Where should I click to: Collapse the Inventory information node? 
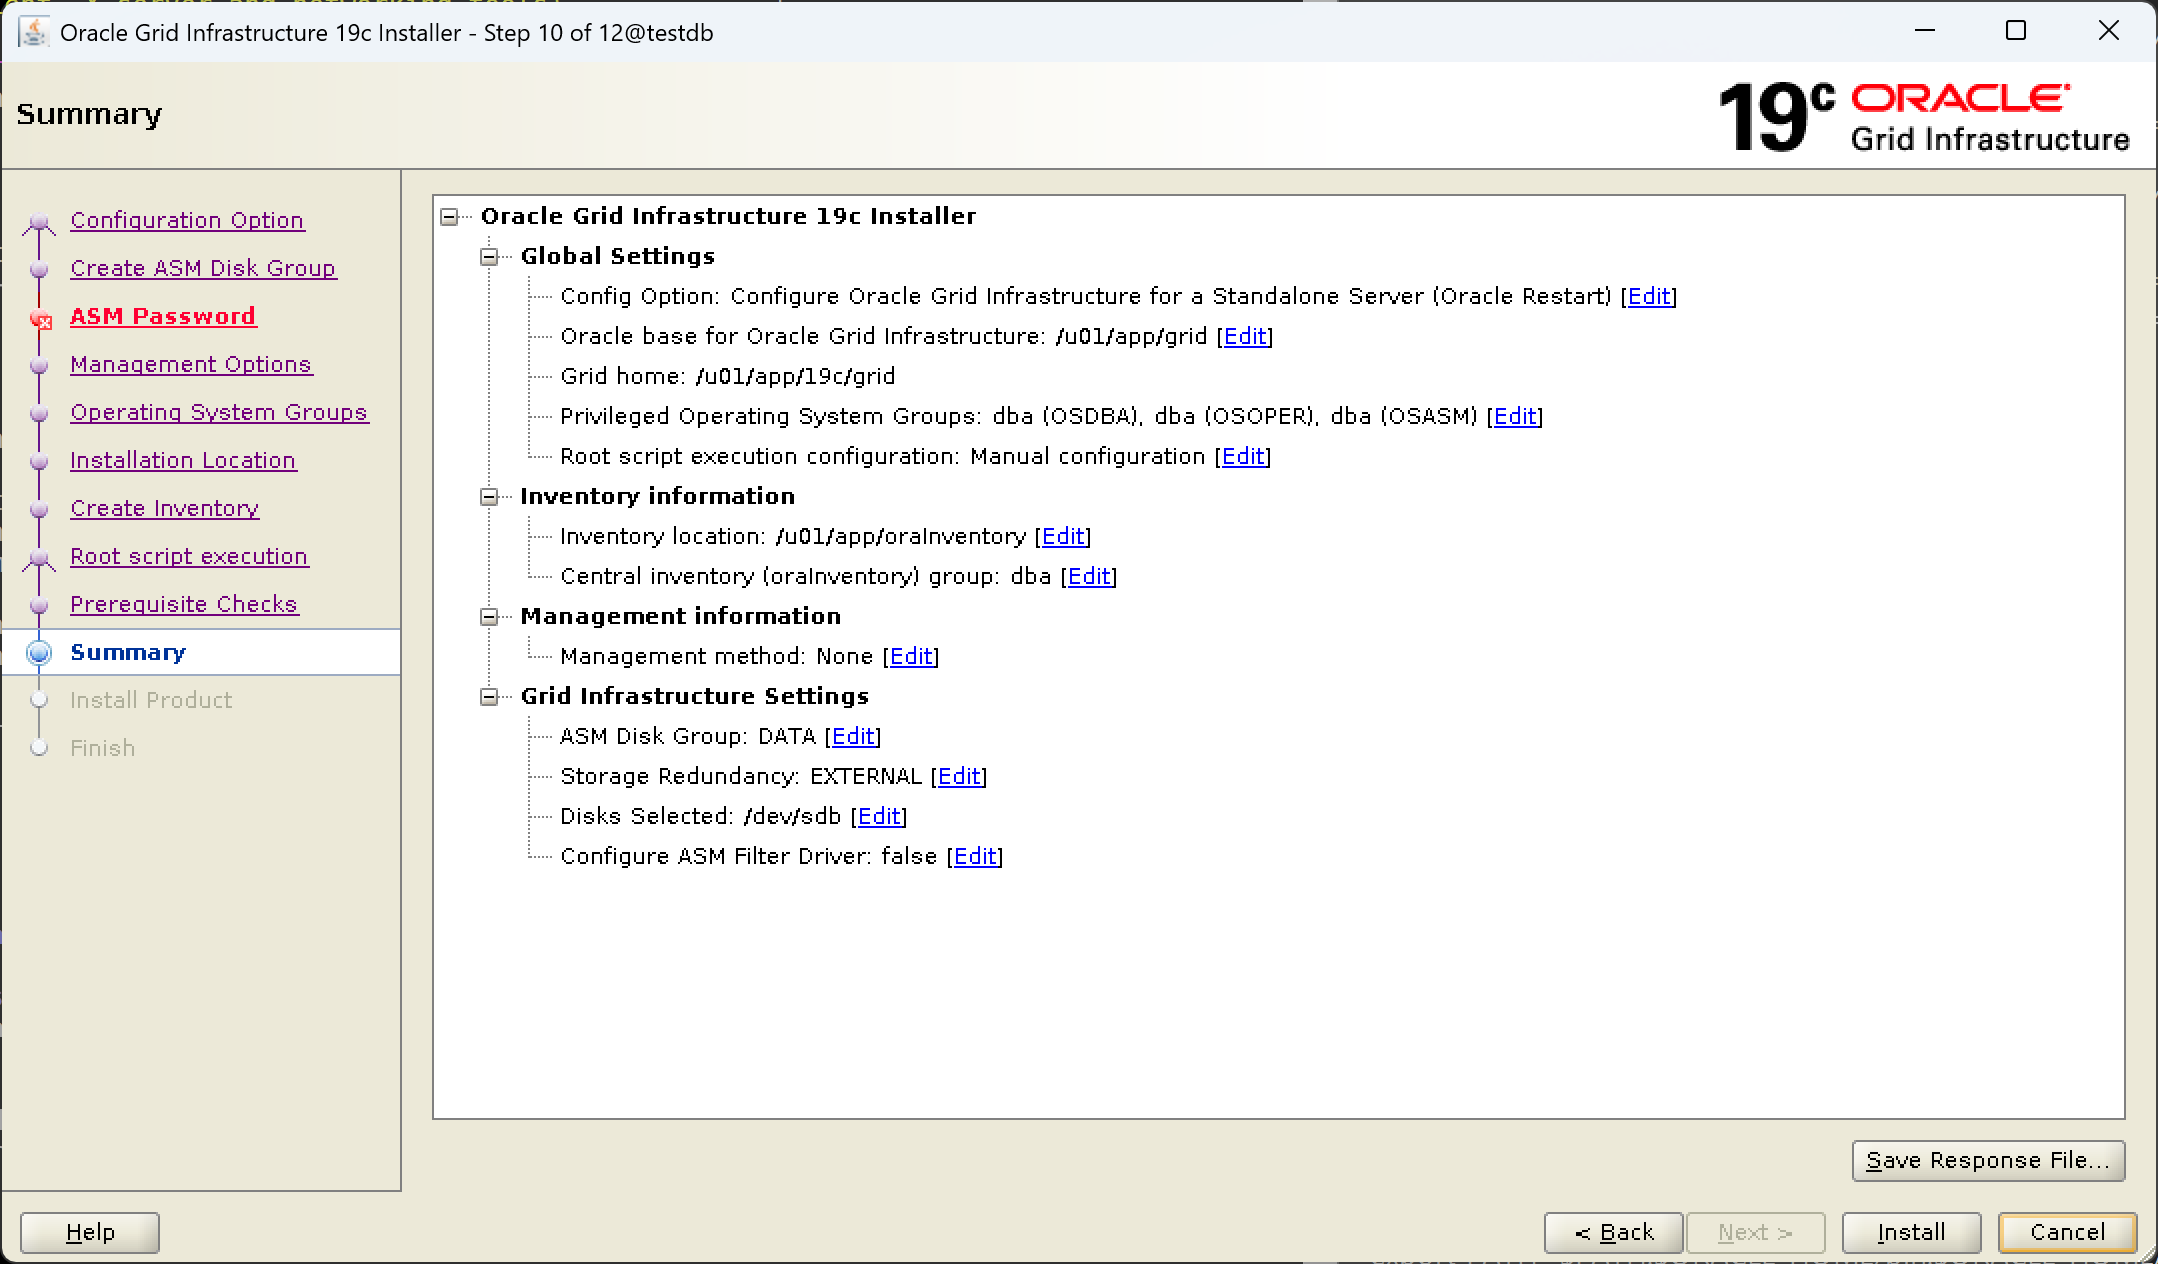point(489,497)
